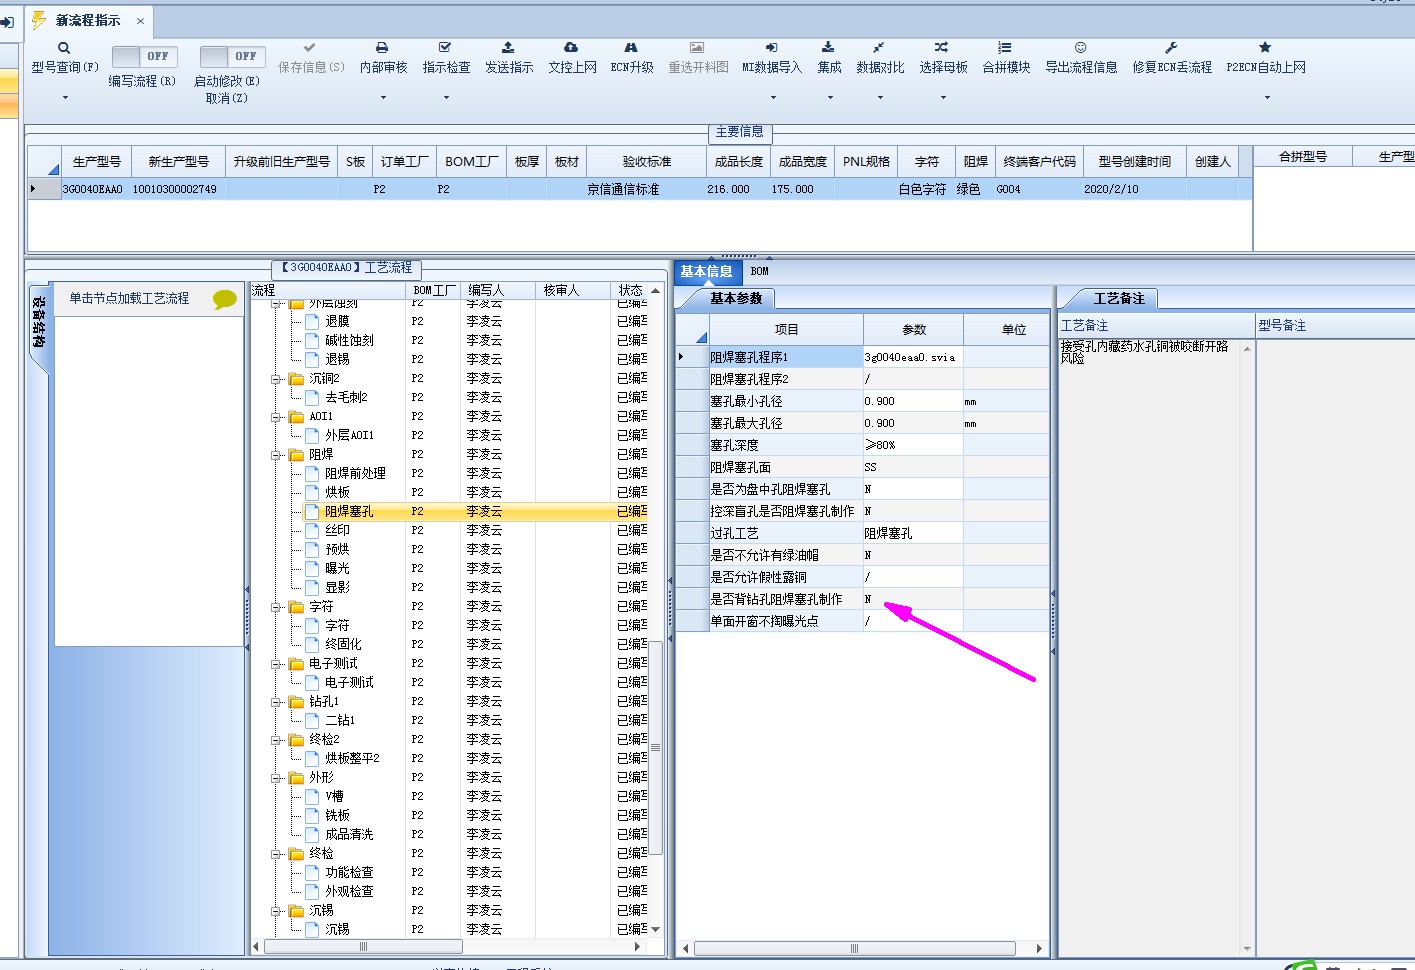Image resolution: width=1415 pixels, height=970 pixels.
Task: Open dropdown arrow under 型号查询(F)
Action: click(x=65, y=98)
